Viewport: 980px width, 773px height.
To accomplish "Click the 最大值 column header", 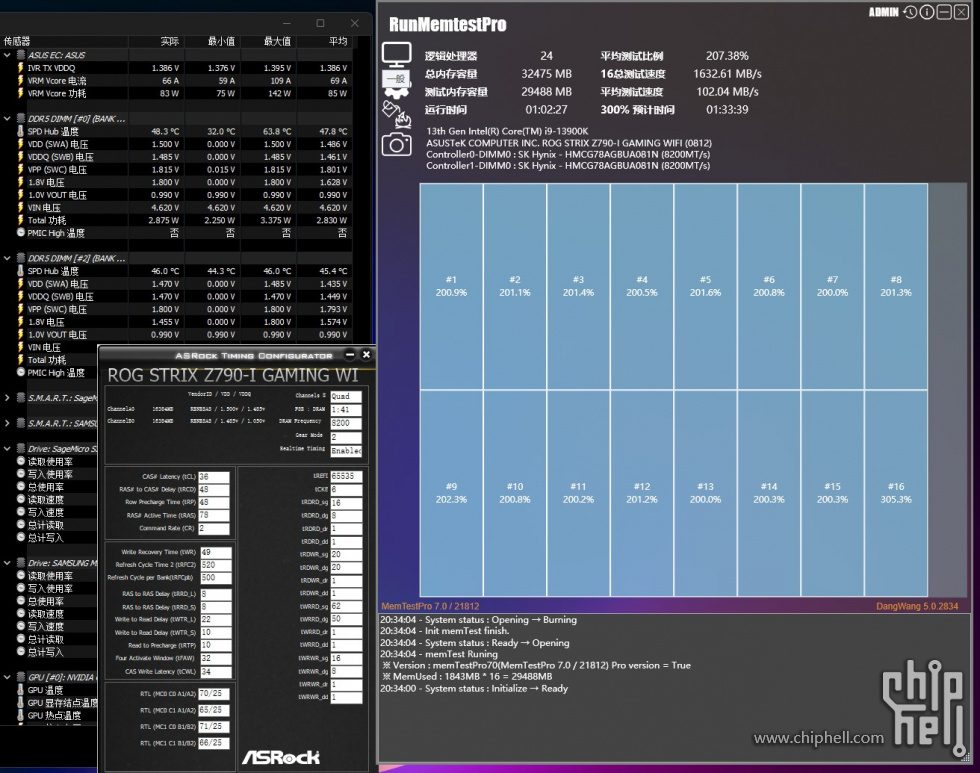I will [268, 41].
